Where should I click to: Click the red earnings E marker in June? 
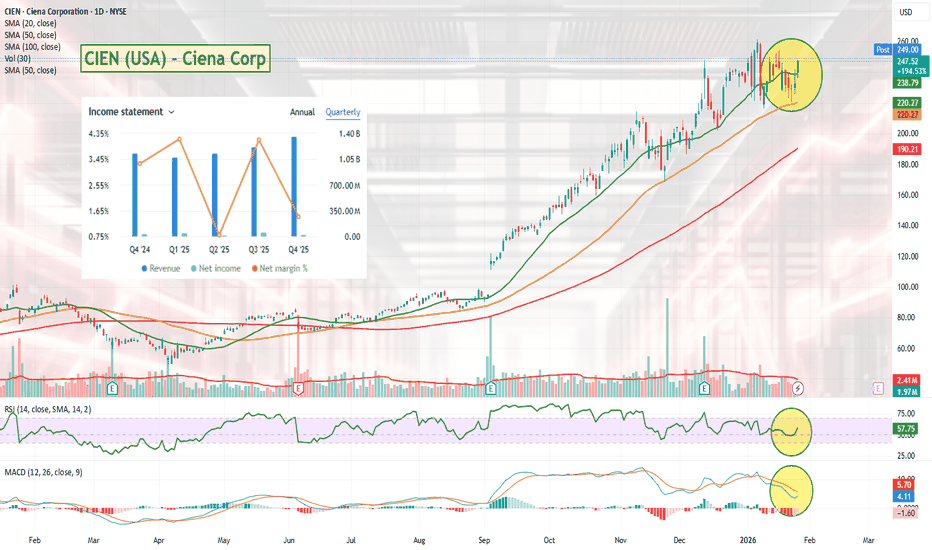298,389
